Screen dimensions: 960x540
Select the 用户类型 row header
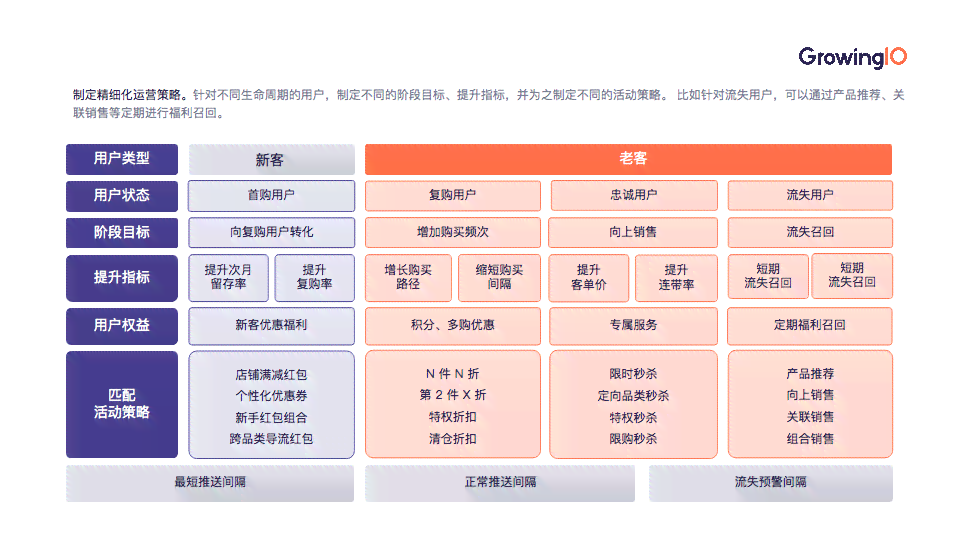pyautogui.click(x=122, y=159)
